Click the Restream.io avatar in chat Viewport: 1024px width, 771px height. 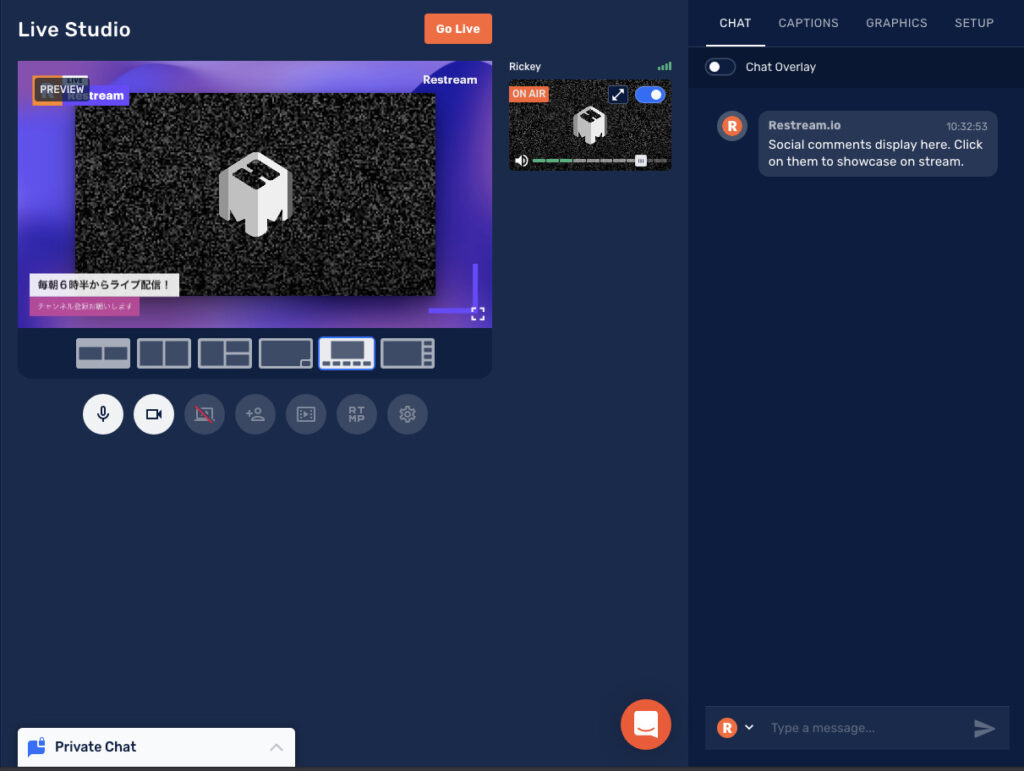732,126
